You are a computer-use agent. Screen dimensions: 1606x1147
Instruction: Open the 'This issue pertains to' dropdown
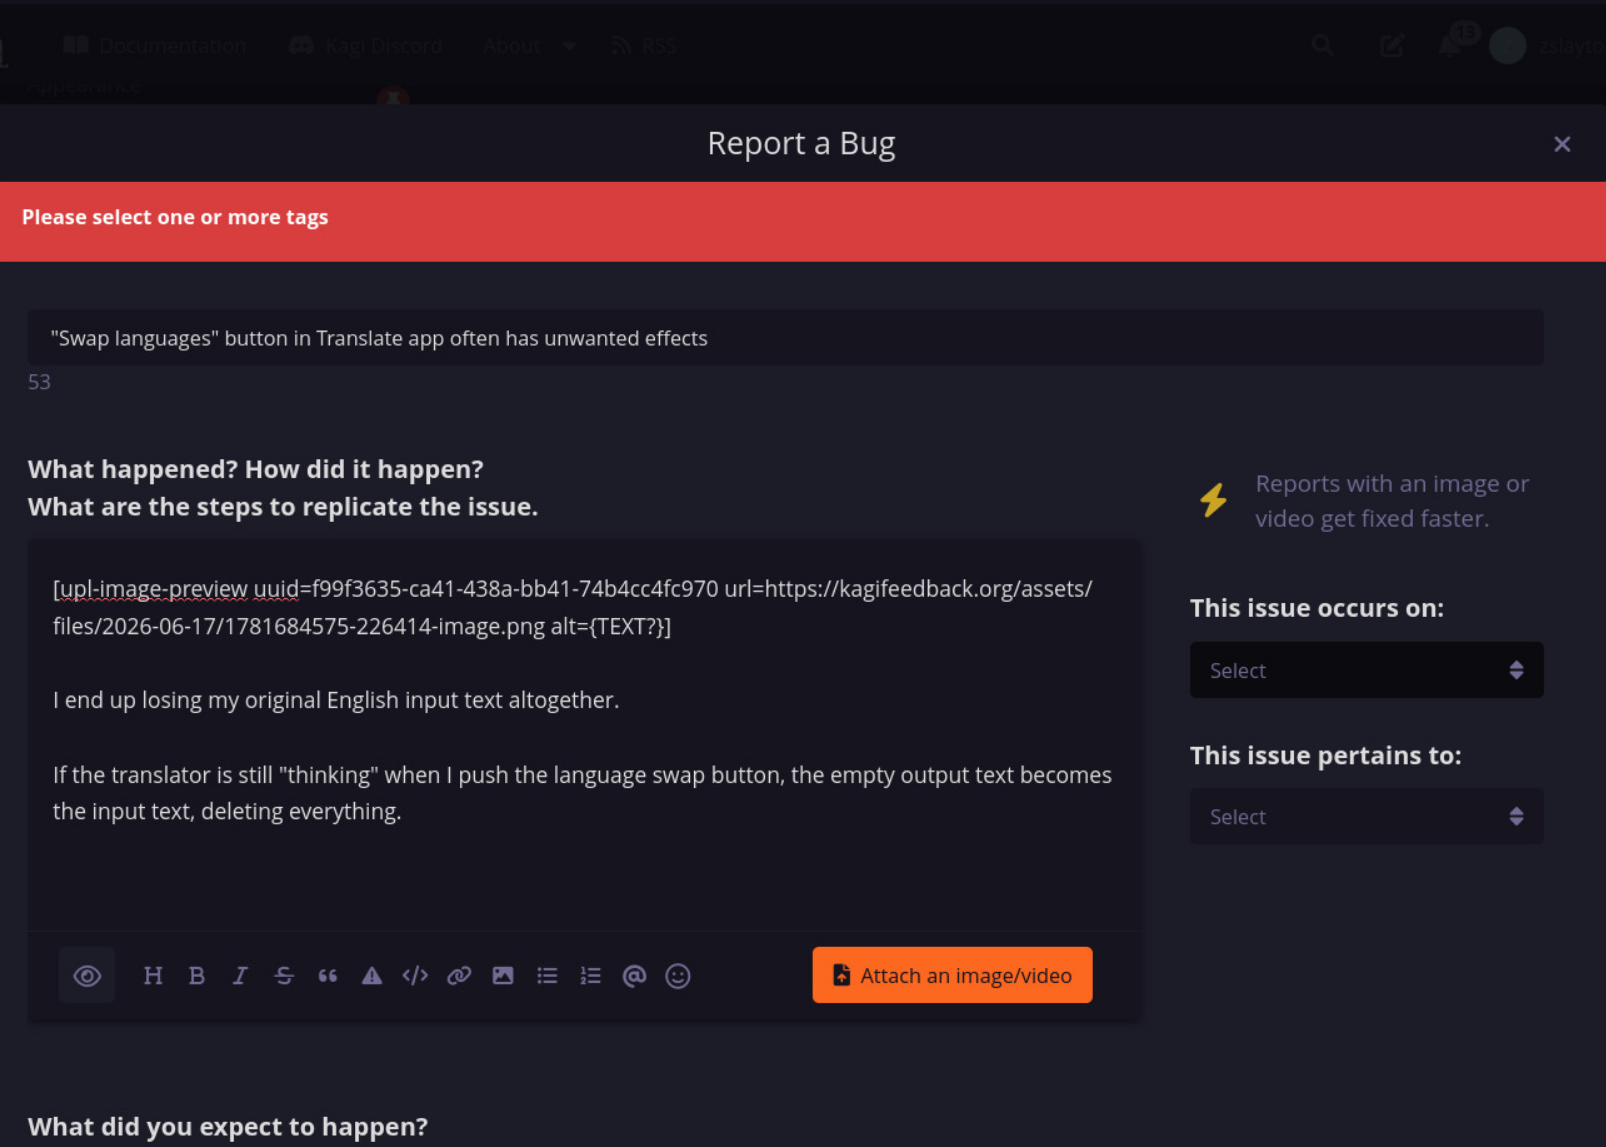(x=1366, y=816)
